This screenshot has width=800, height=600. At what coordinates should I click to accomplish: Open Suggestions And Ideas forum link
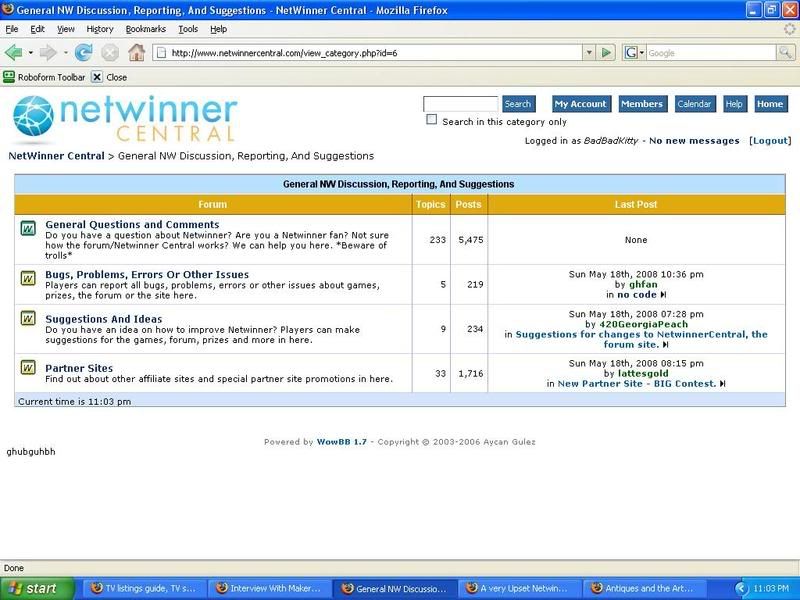tap(104, 319)
